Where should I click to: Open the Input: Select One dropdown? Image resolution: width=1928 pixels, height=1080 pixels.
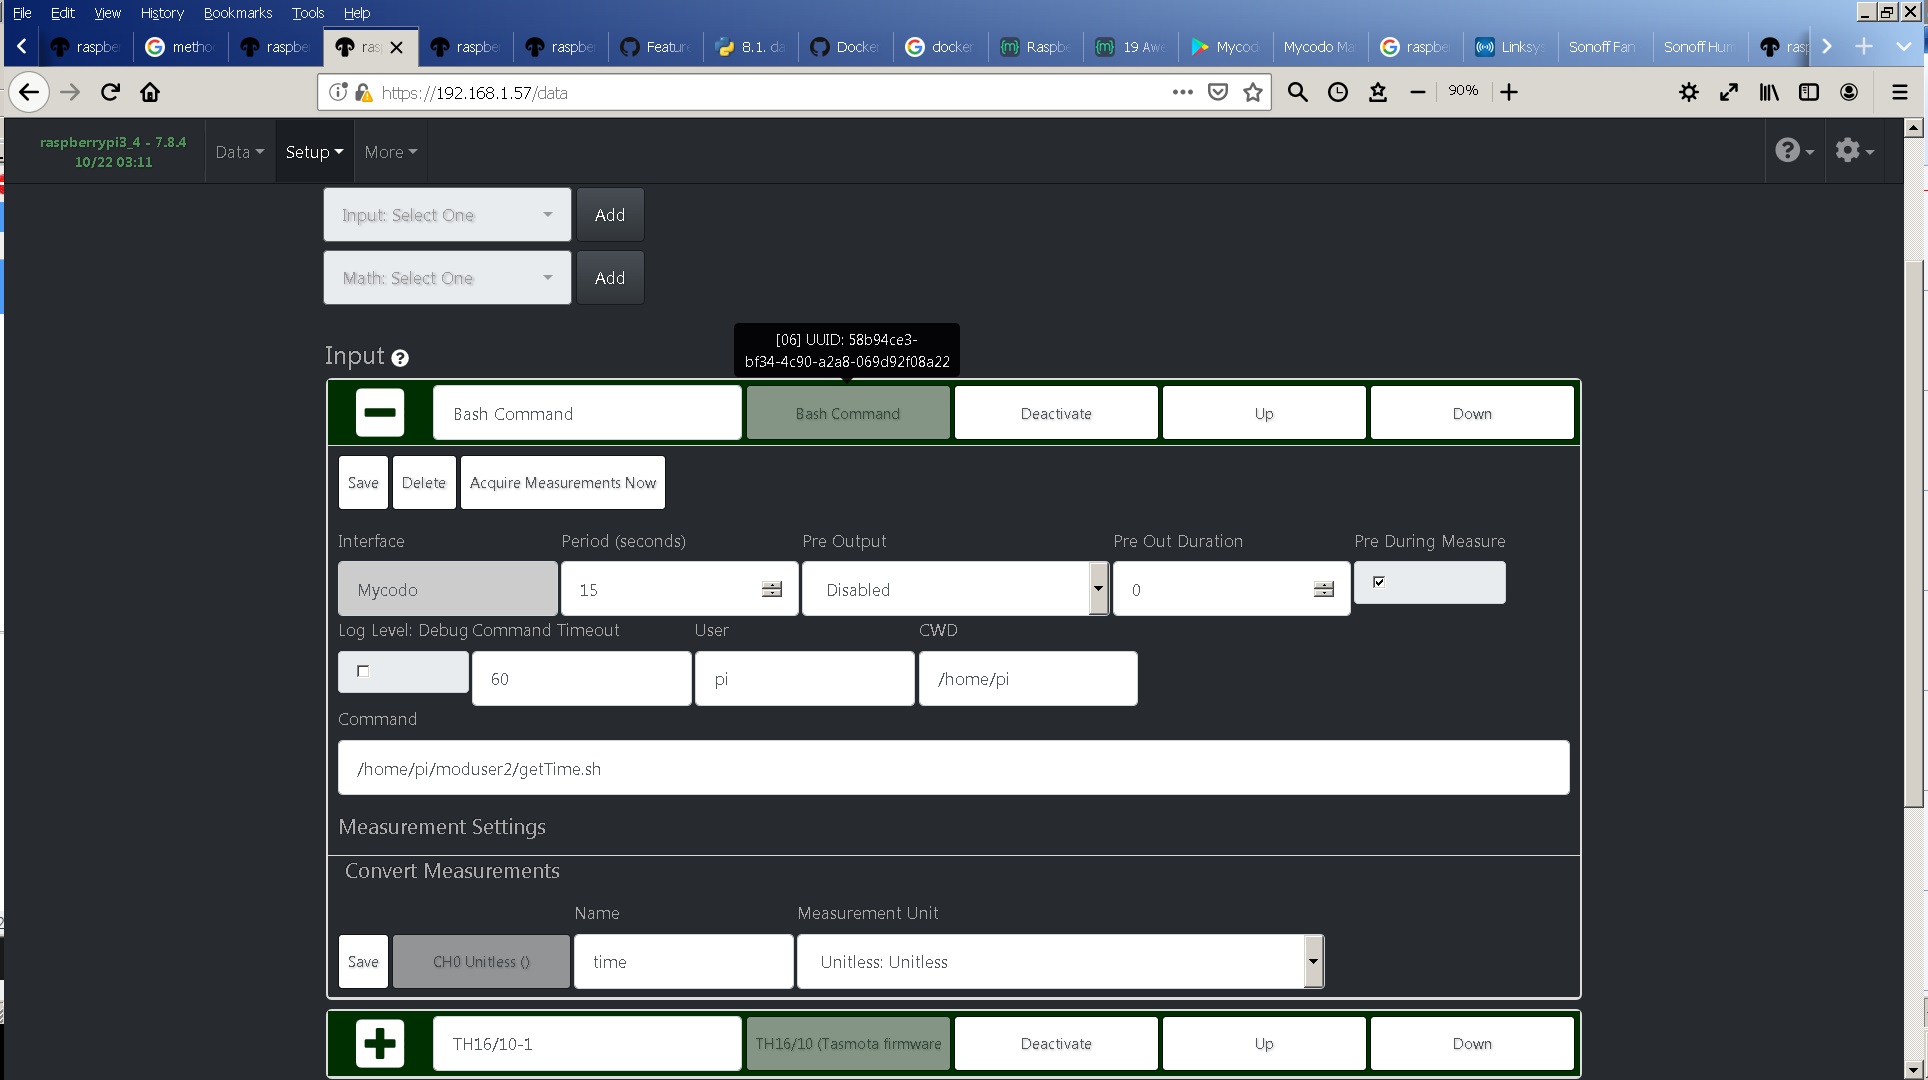(x=446, y=214)
